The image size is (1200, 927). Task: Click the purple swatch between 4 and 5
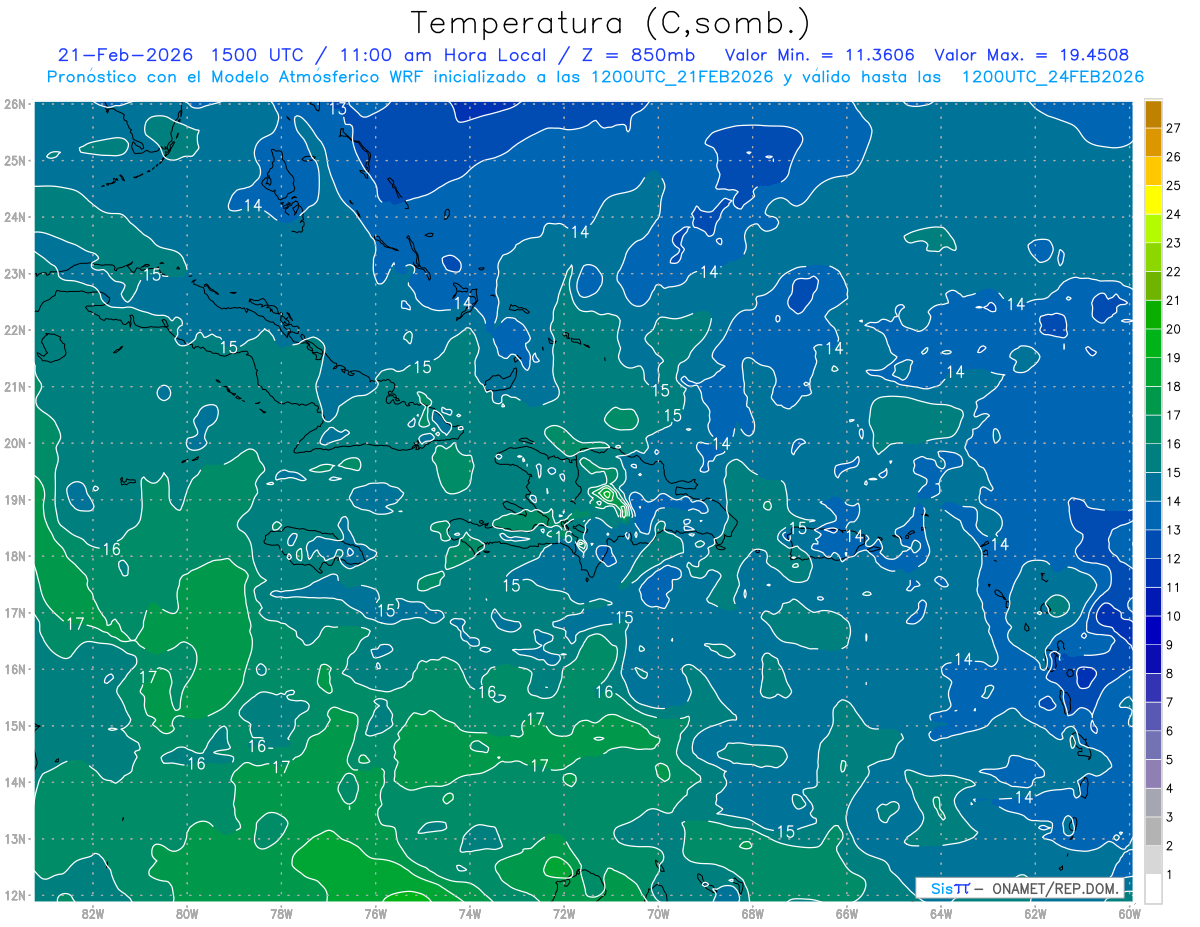[x=1153, y=774]
